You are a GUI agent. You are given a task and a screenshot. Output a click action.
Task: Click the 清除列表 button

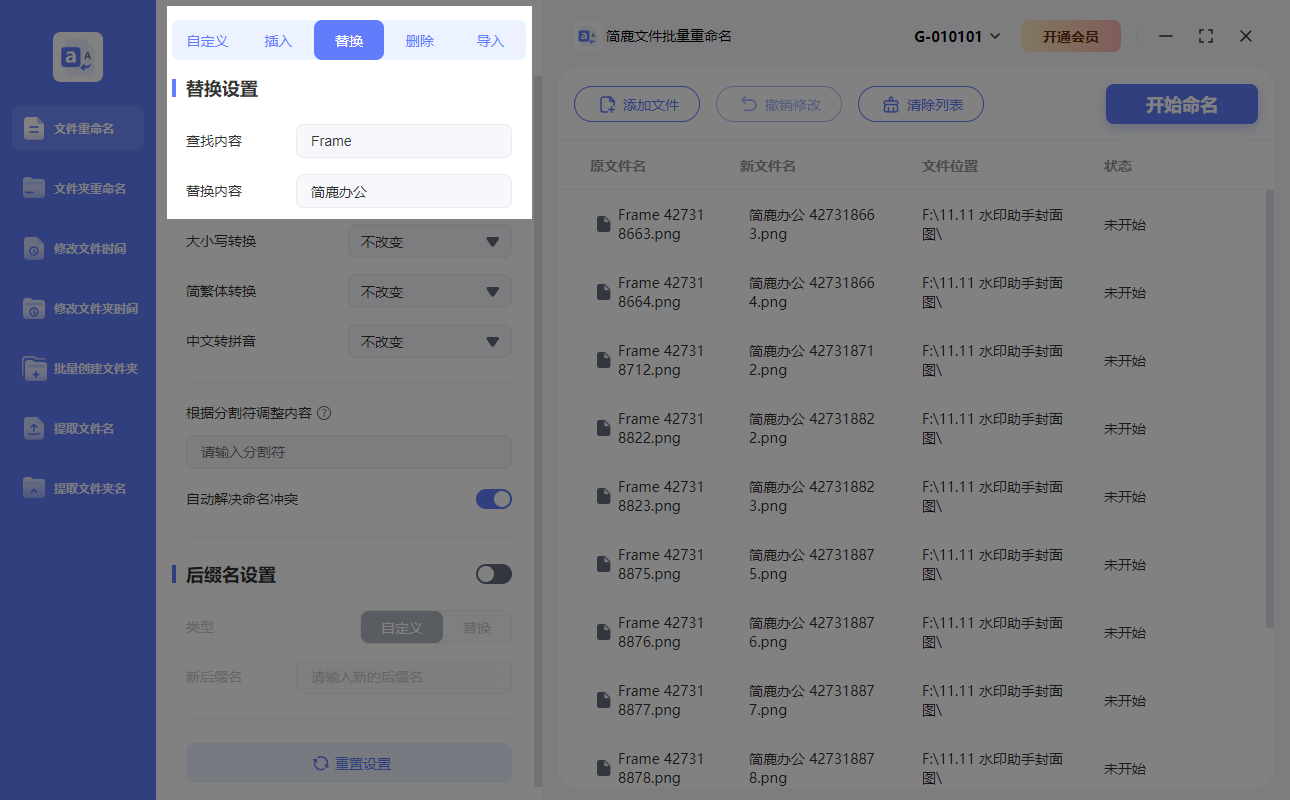(x=921, y=104)
